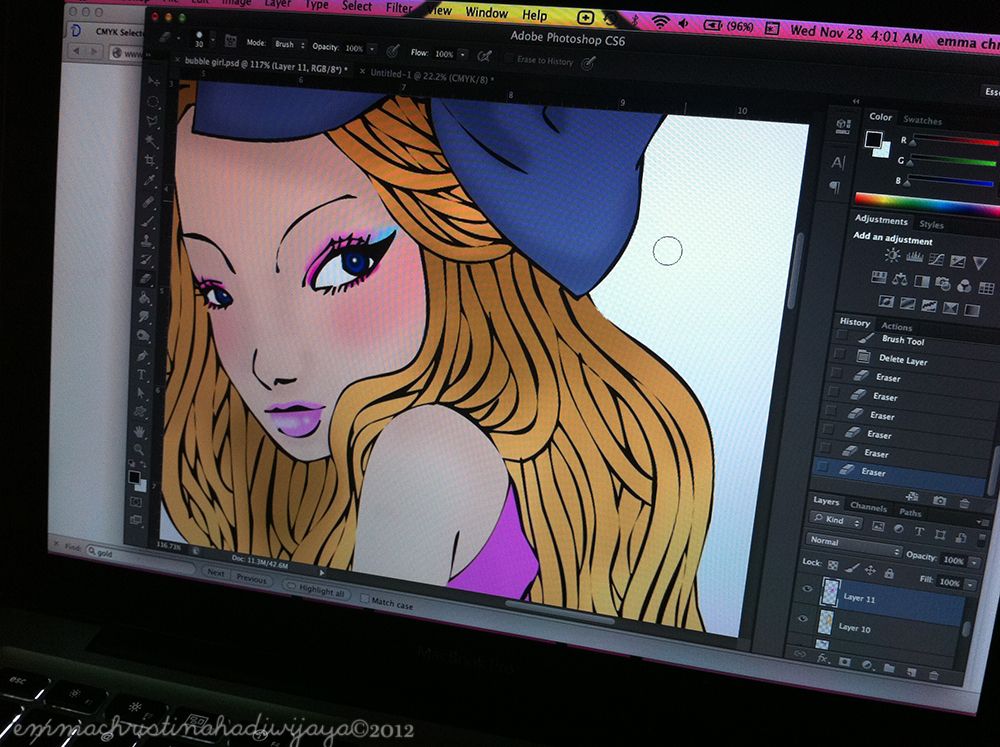Click the foreground color swatch in Color panel
This screenshot has width=1000, height=747.
click(873, 139)
